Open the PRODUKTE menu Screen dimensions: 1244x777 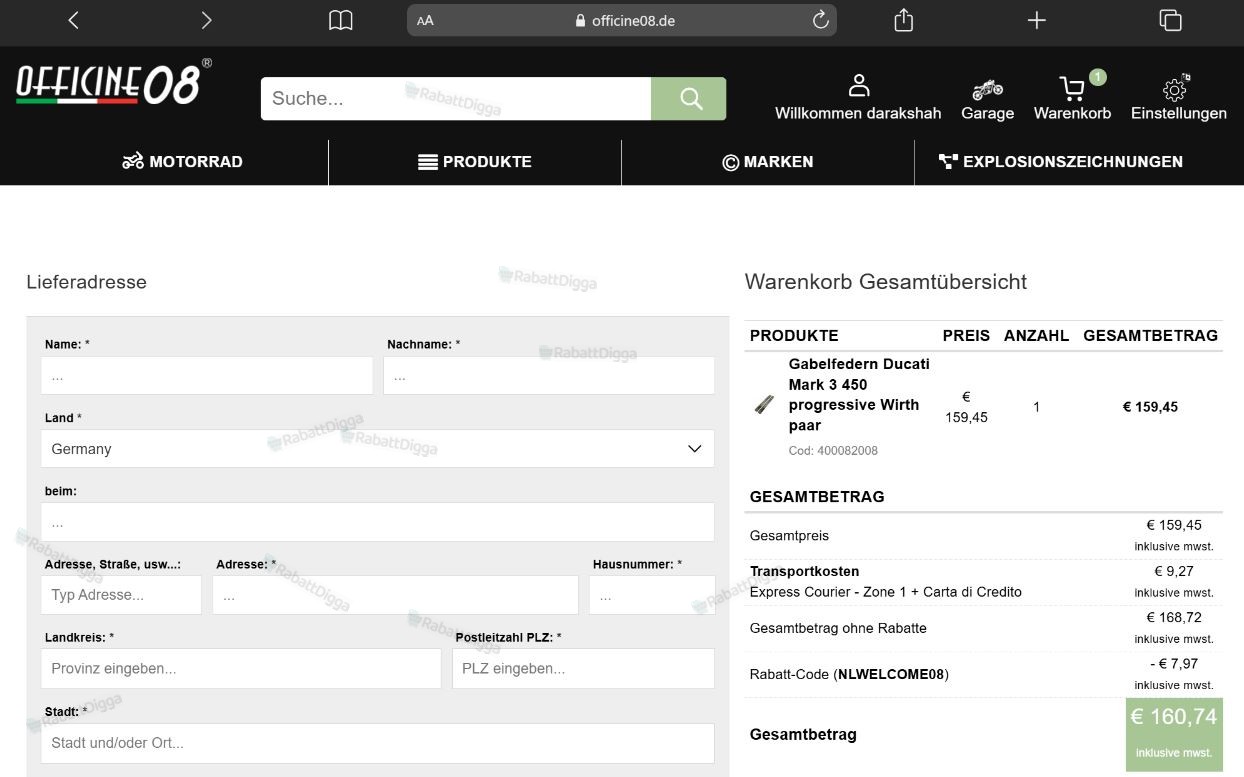(x=475, y=162)
